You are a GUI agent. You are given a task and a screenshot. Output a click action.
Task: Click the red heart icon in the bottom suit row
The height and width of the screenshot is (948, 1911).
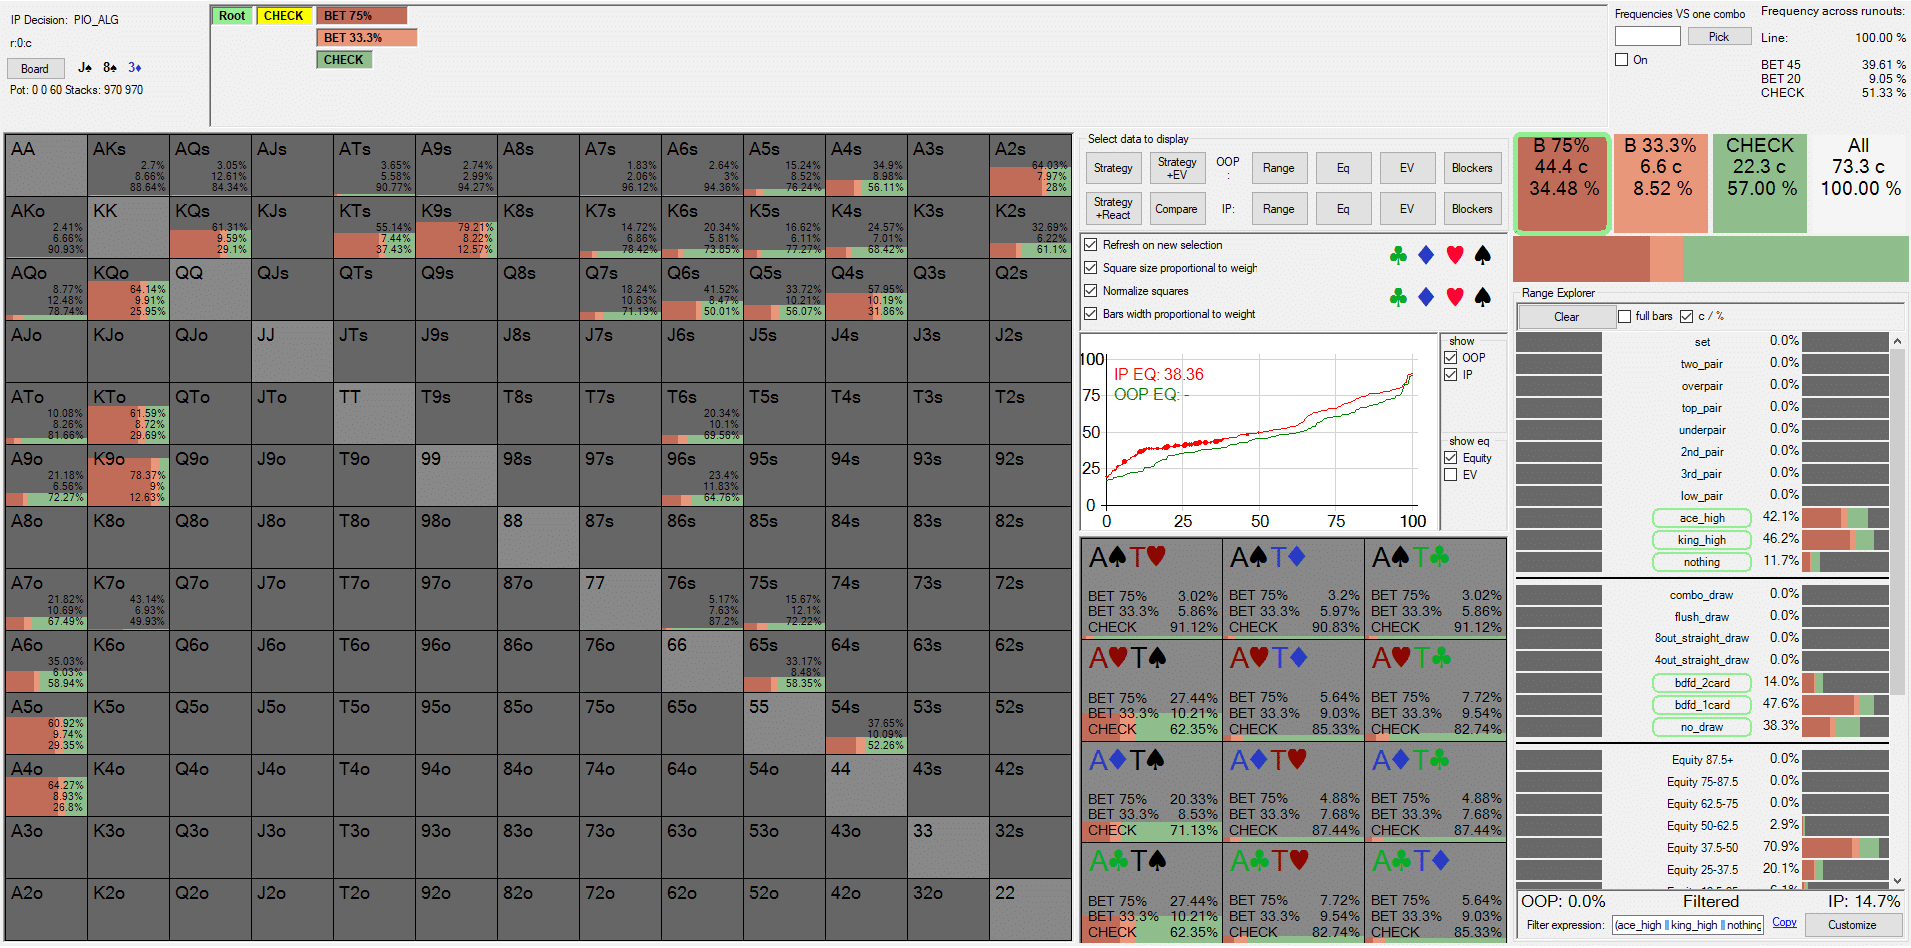tap(1455, 297)
